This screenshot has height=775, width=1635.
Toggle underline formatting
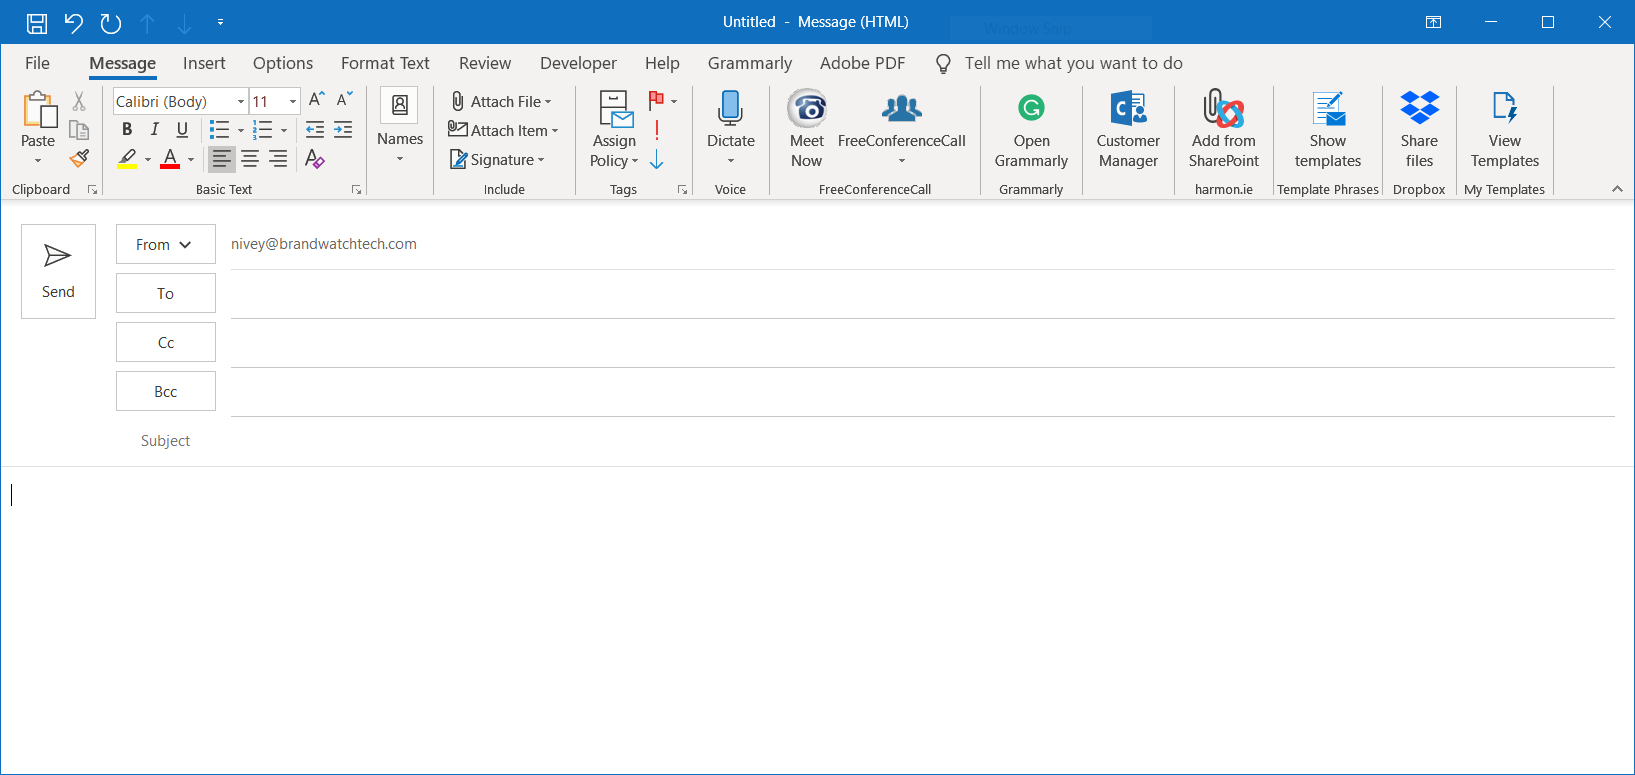tap(182, 129)
